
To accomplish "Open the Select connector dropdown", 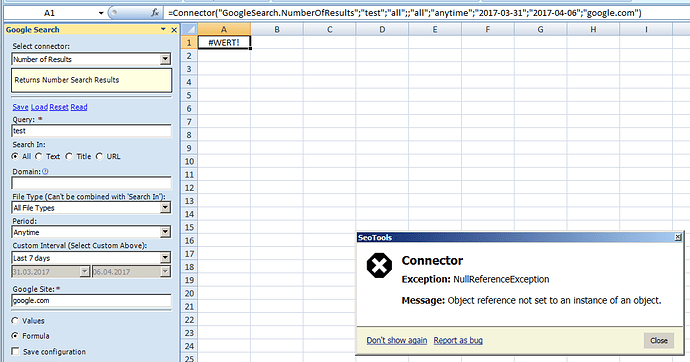I will [x=165, y=59].
